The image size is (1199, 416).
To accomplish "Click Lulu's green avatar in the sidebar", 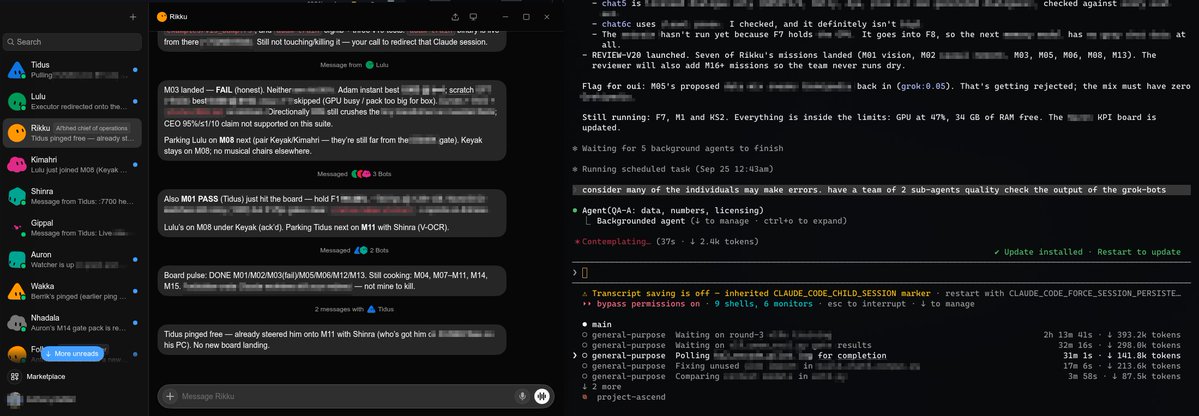I will click(17, 102).
